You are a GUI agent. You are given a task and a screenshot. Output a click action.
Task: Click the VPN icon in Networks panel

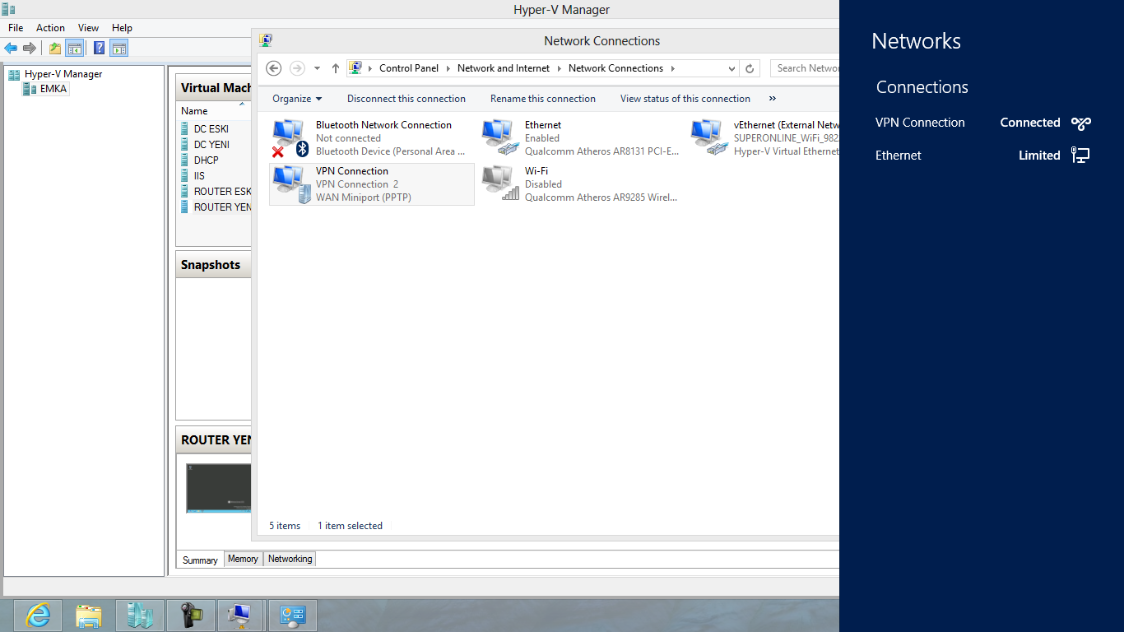1081,123
